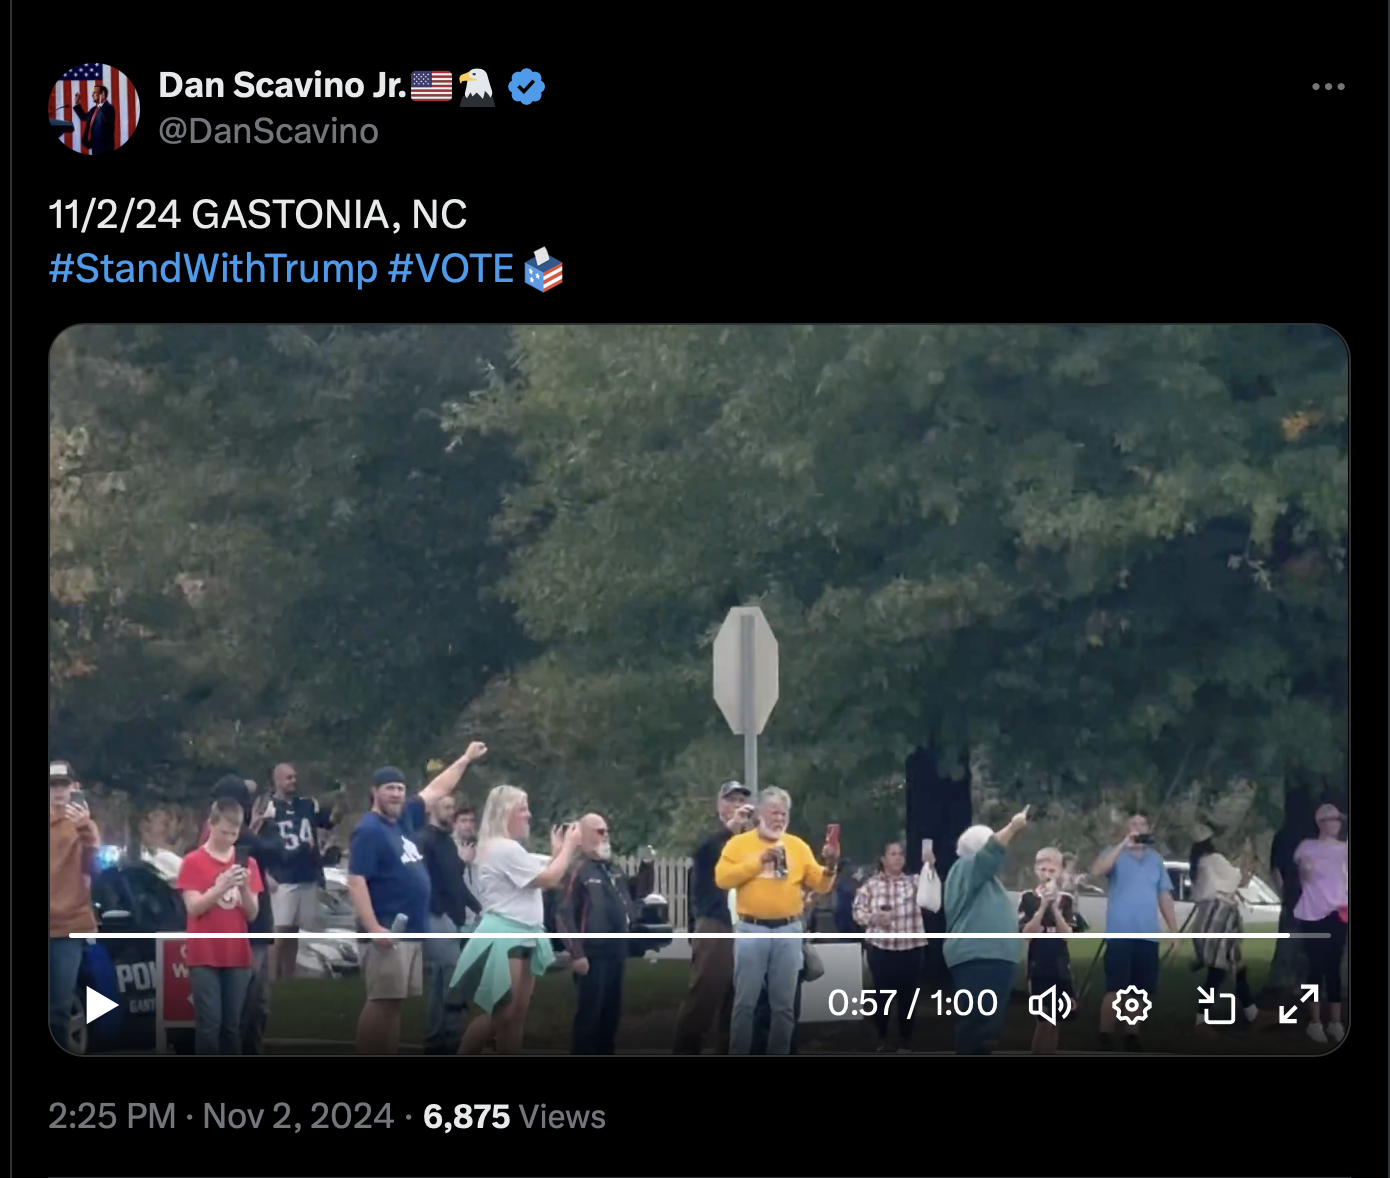Open the @DanScavino handle link
The image size is (1390, 1178).
coord(268,131)
